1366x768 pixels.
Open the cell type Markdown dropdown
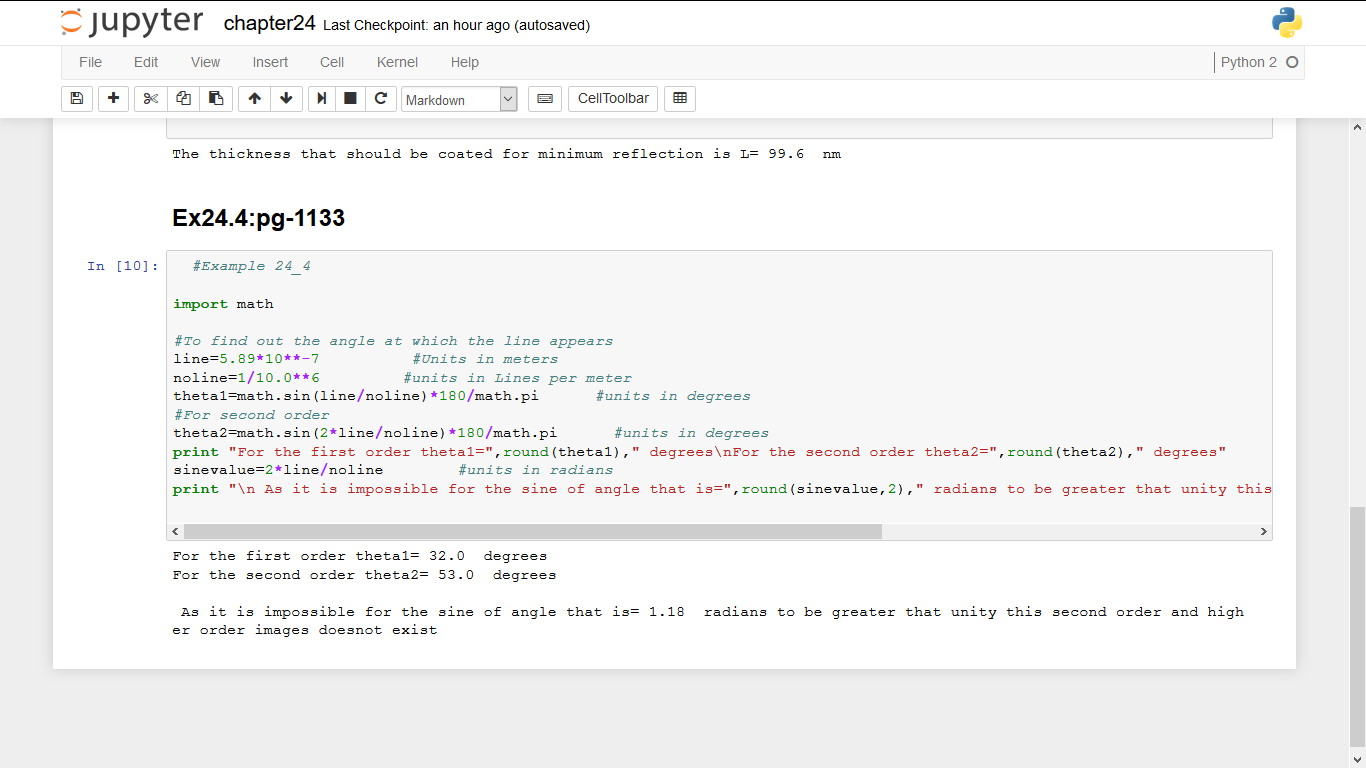459,99
